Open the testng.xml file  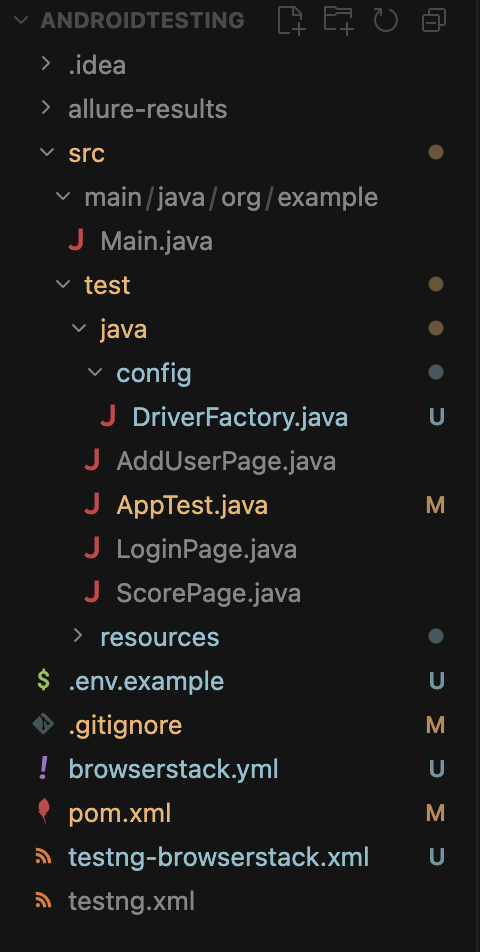(x=131, y=901)
